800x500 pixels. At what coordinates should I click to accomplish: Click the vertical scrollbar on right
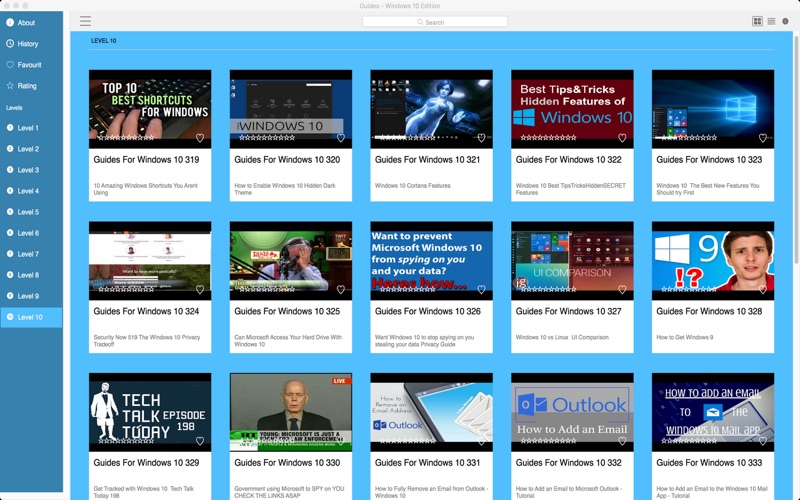click(796, 148)
